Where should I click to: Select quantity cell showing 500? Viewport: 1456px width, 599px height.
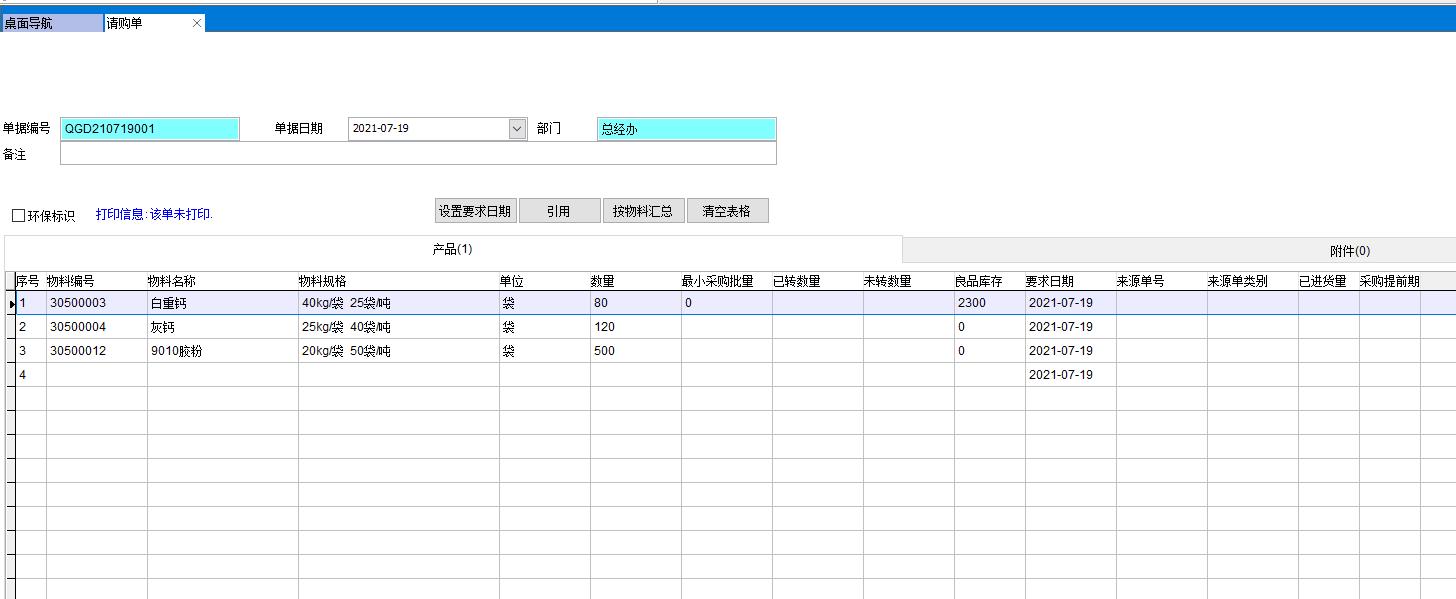634,351
